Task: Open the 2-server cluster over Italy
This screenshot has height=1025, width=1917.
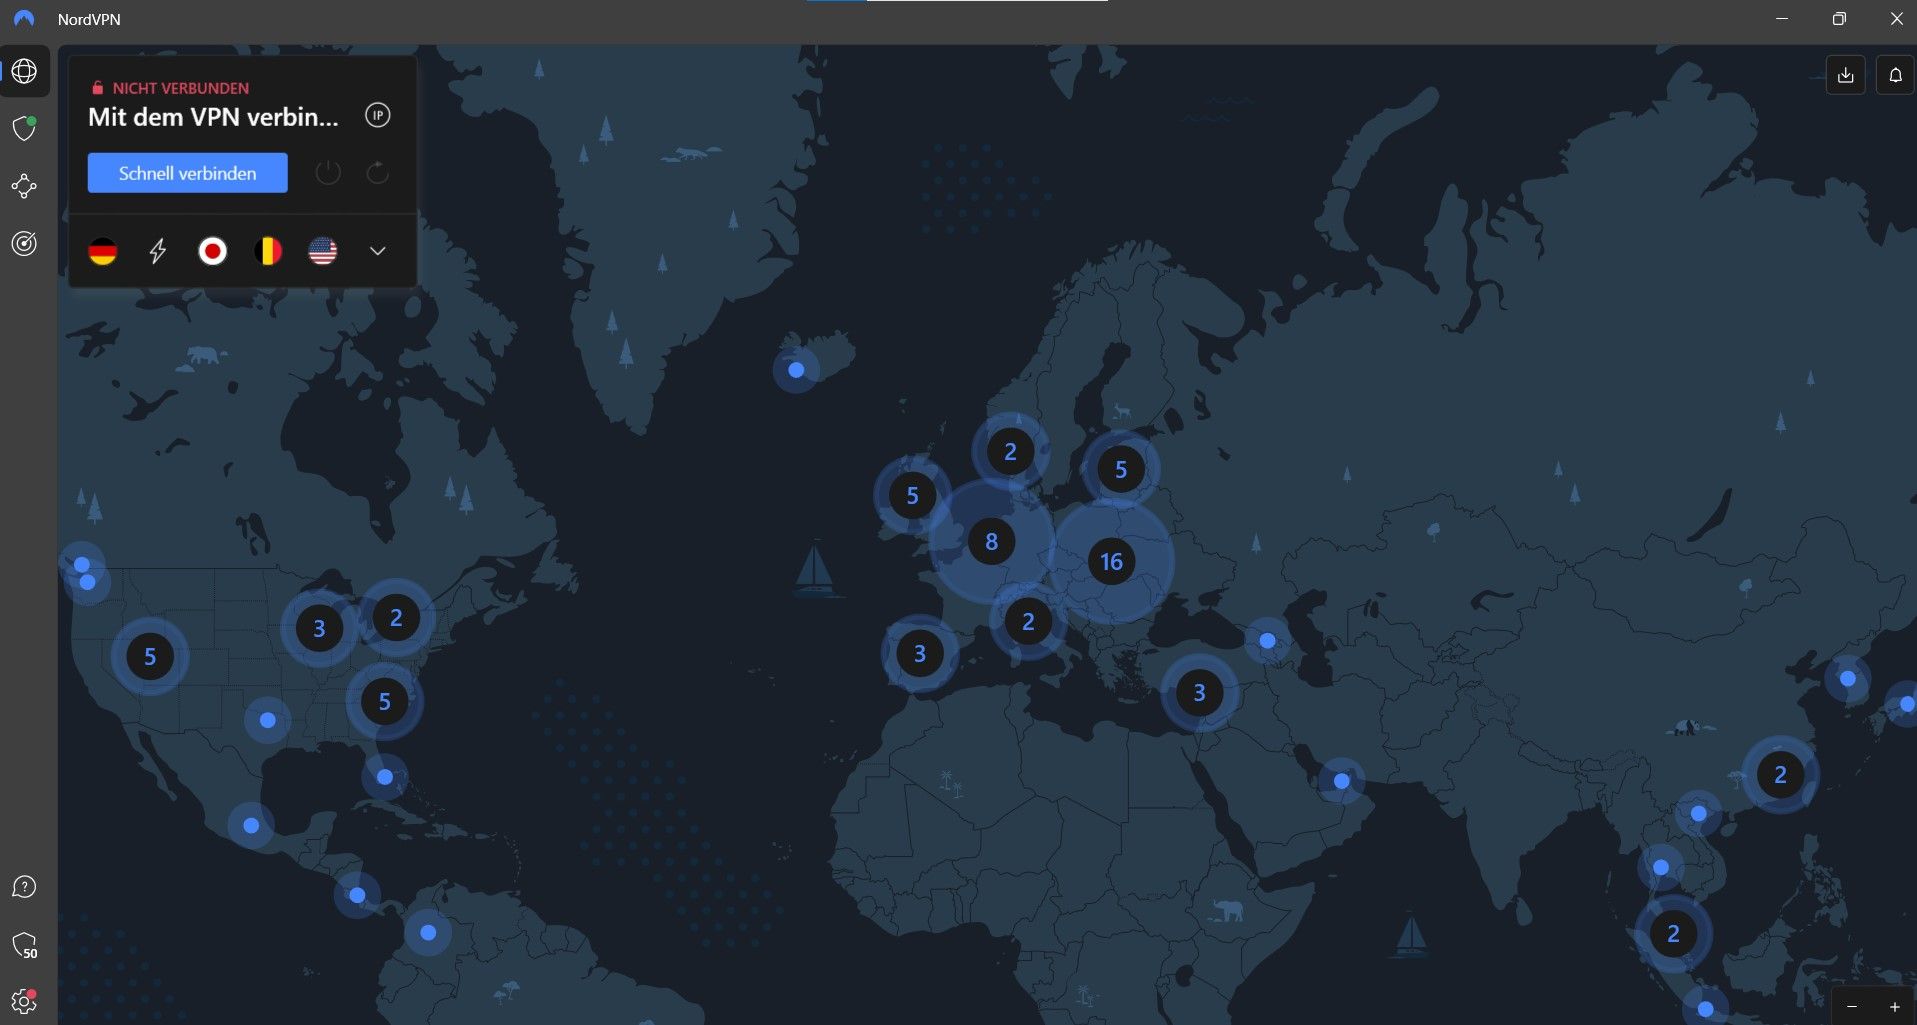Action: [1028, 621]
